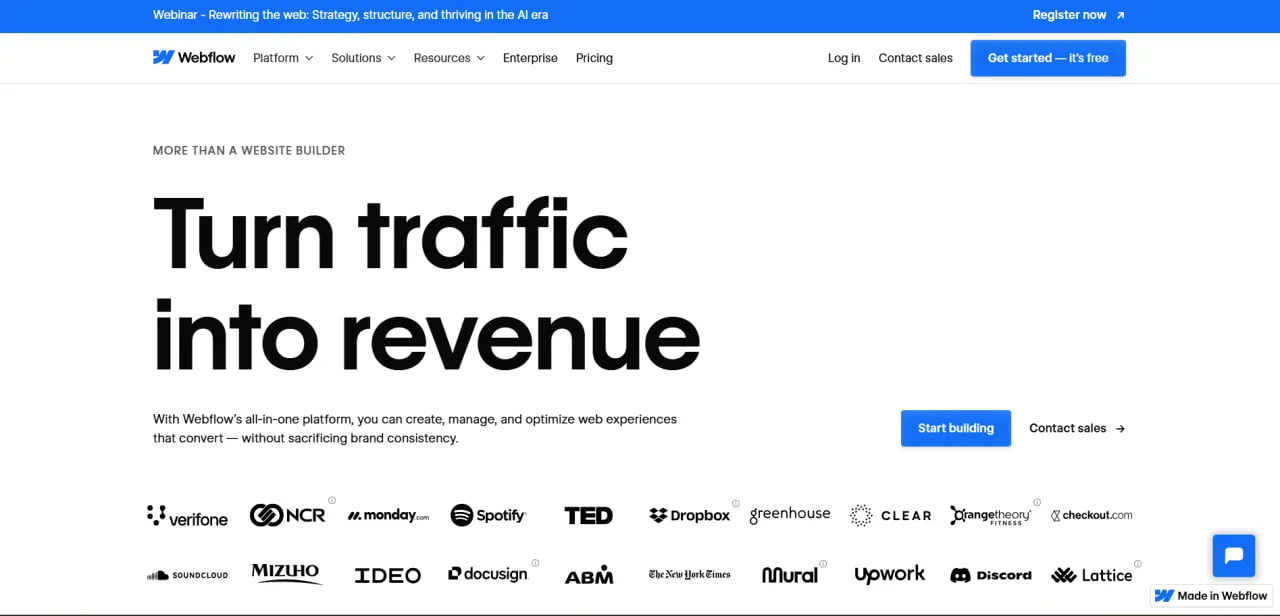Click the Start building button
Screen dimensions: 1280x616
956,428
